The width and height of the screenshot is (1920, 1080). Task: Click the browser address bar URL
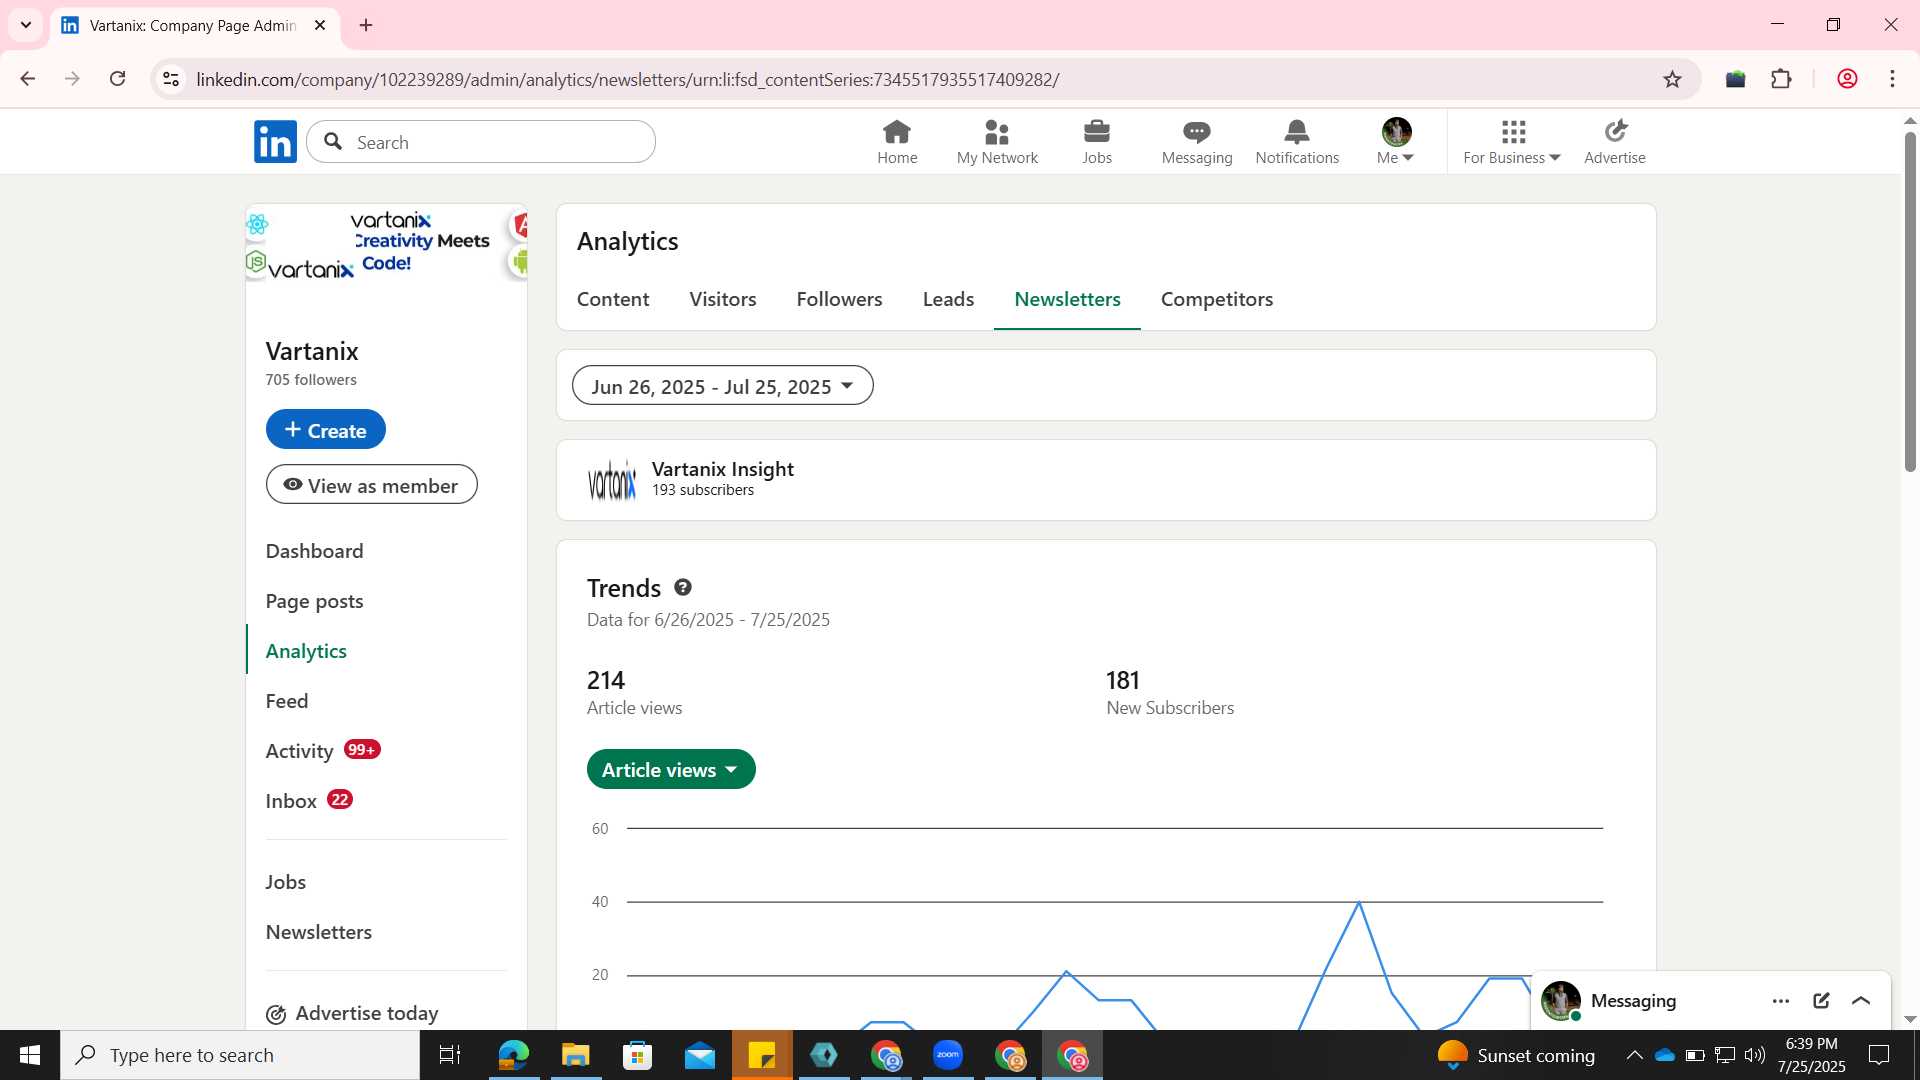pos(628,79)
